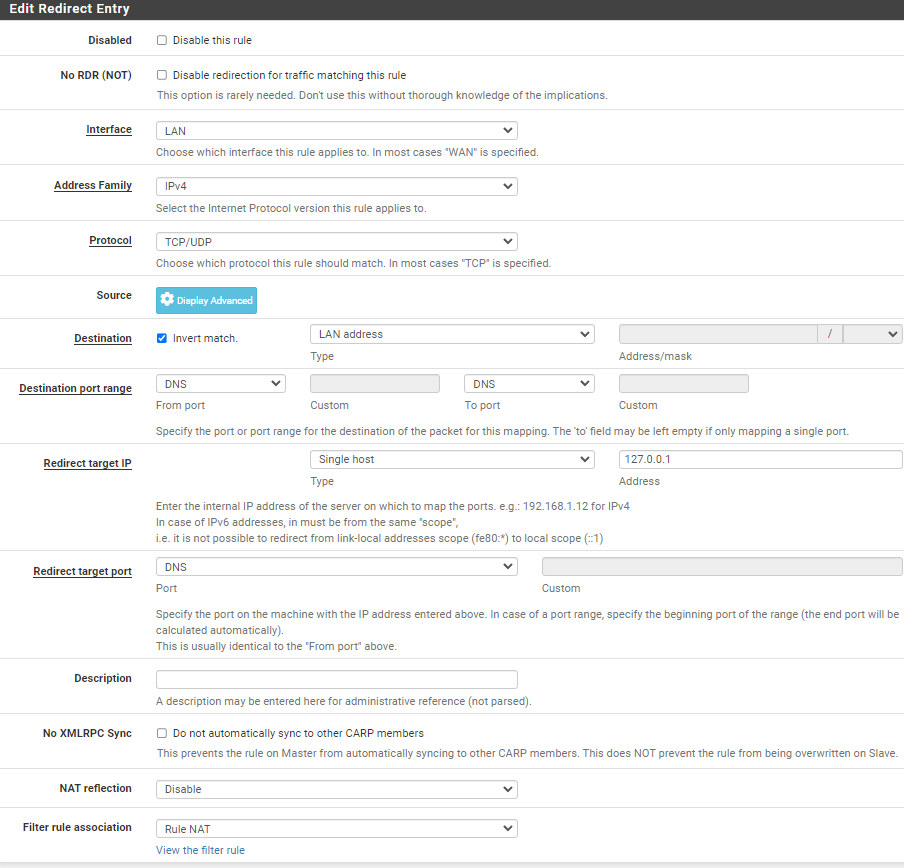904x868 pixels.
Task: Enable the Disable this rule checkbox
Action: pyautogui.click(x=162, y=41)
